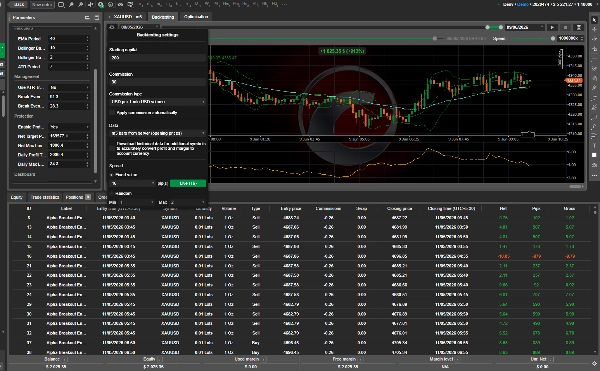Viewport: 600px width, 371px height.
Task: Click the play button for backtesting
Action: point(552,28)
